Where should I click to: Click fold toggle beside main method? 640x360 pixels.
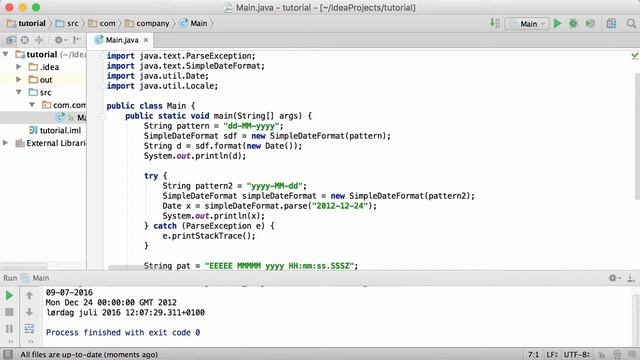tap(102, 116)
